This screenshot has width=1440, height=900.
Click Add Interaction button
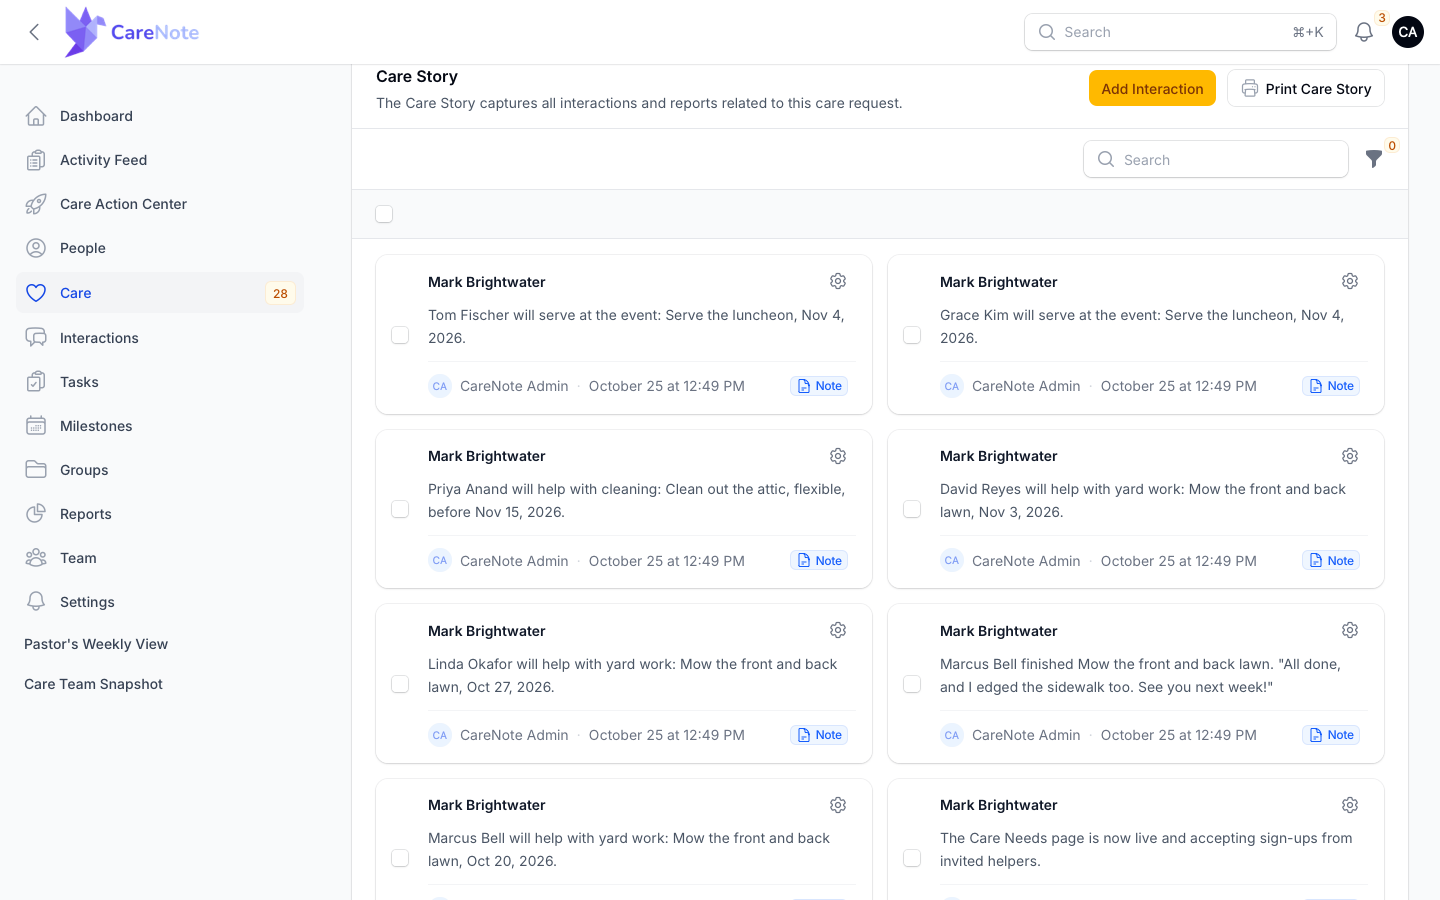coord(1152,88)
